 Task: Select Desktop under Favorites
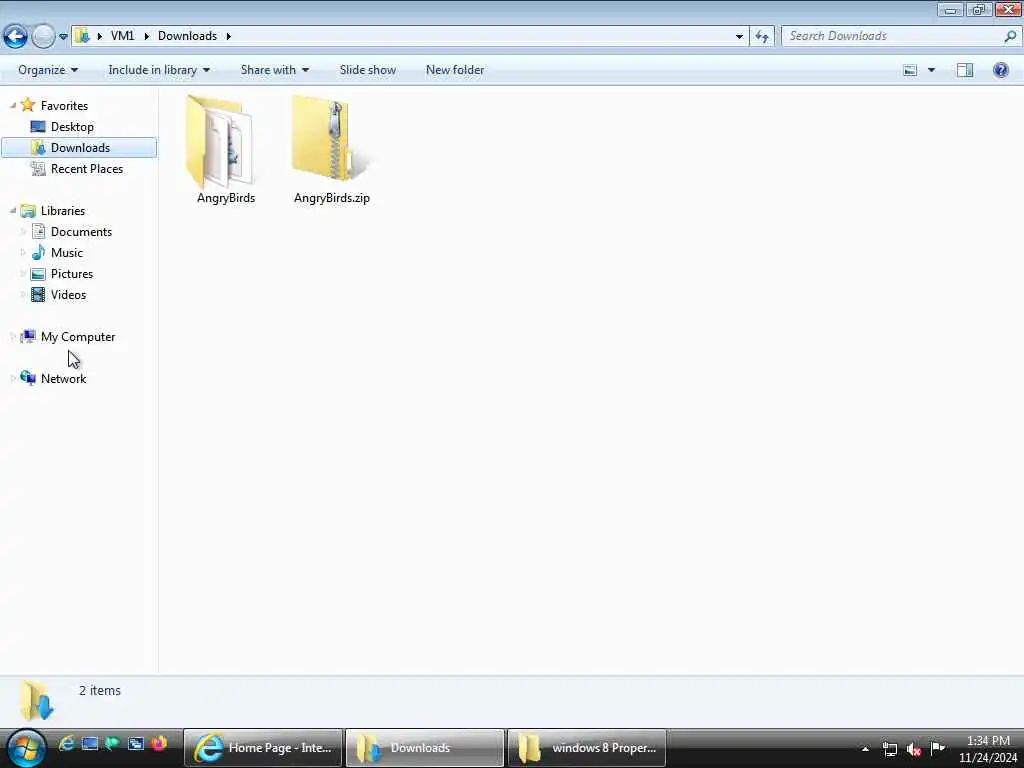[x=72, y=127]
